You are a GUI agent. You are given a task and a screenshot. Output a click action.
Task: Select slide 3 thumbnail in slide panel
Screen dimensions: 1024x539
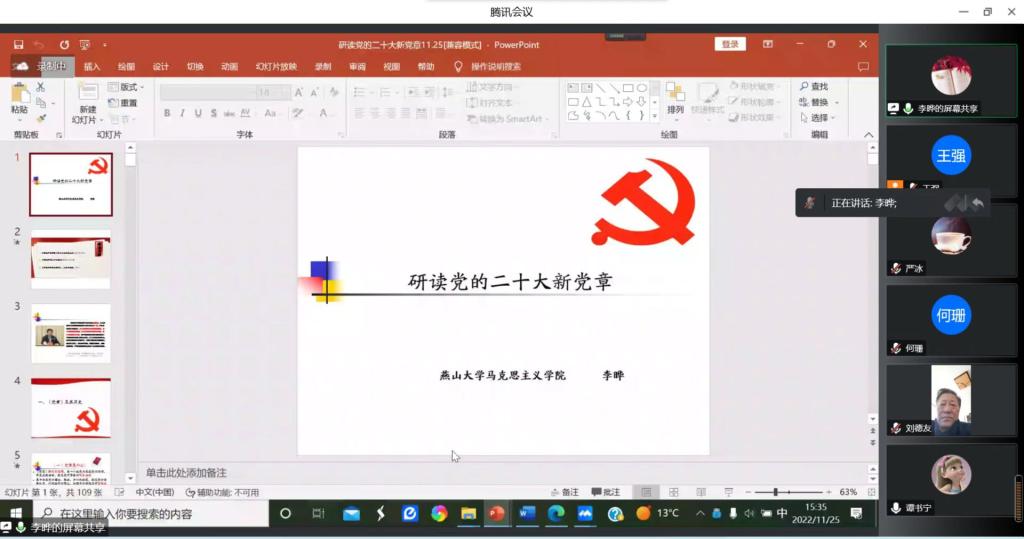[71, 333]
